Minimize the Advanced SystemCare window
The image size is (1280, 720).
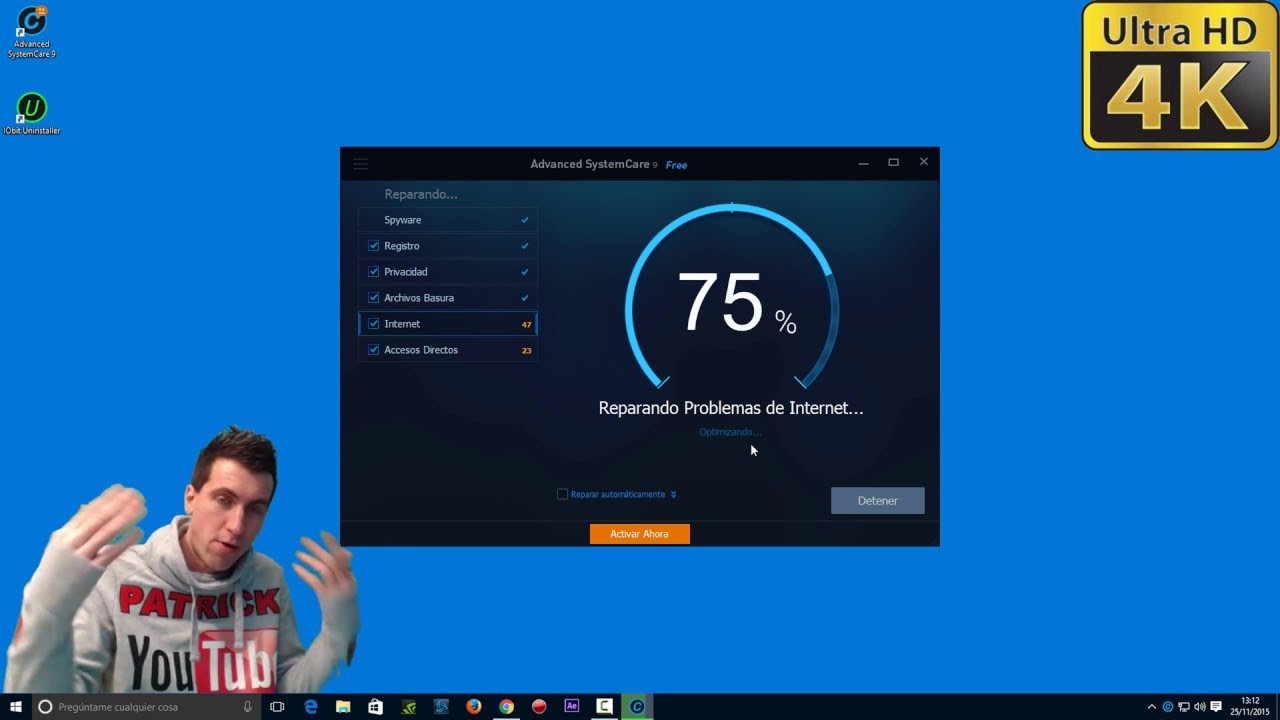pyautogui.click(x=863, y=162)
